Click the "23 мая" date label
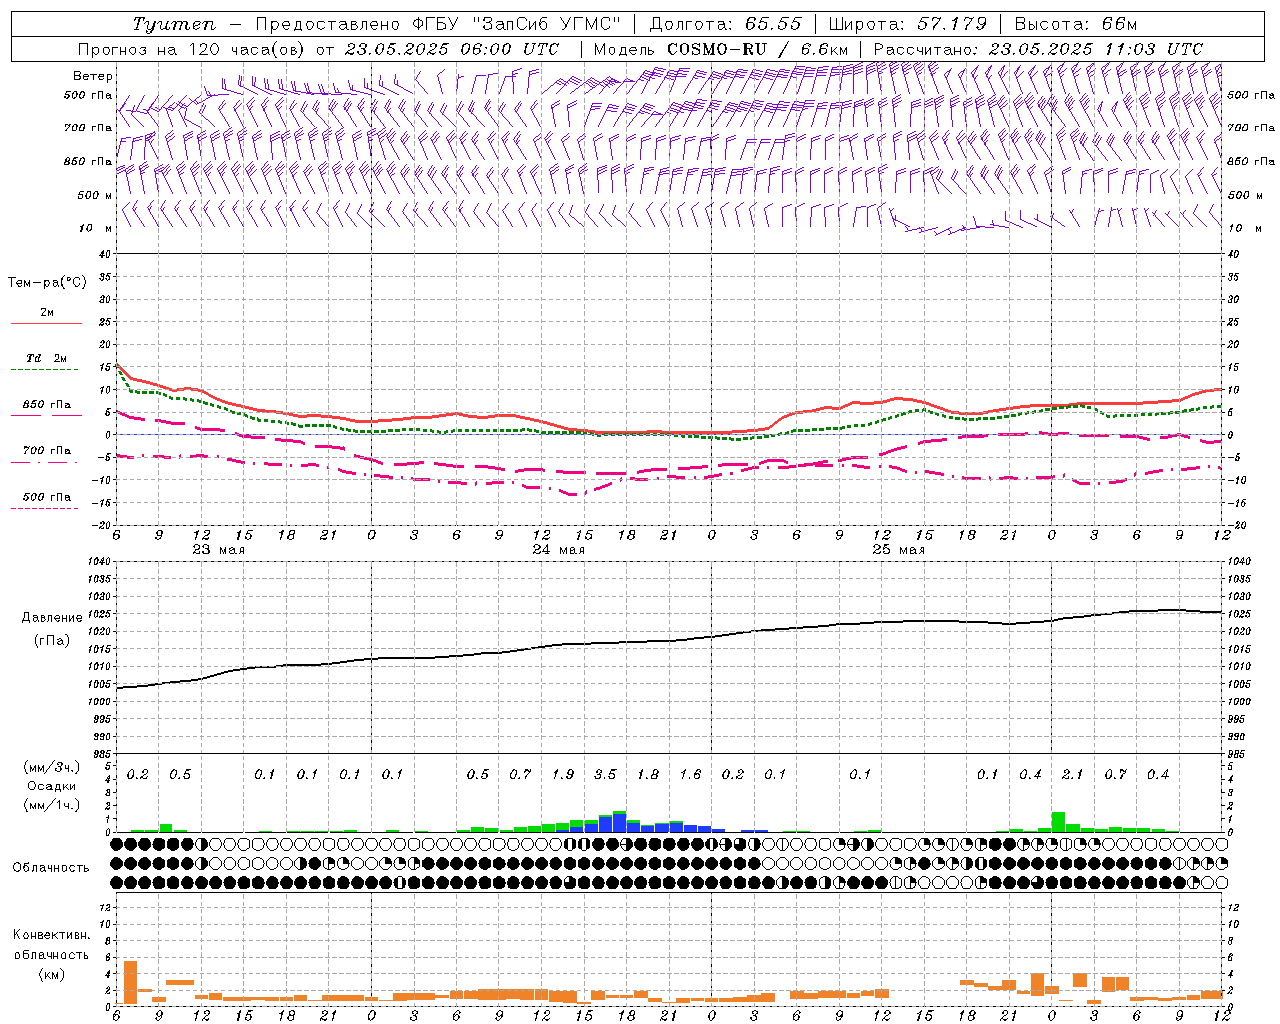The width and height of the screenshot is (1280, 1024). coord(219,550)
